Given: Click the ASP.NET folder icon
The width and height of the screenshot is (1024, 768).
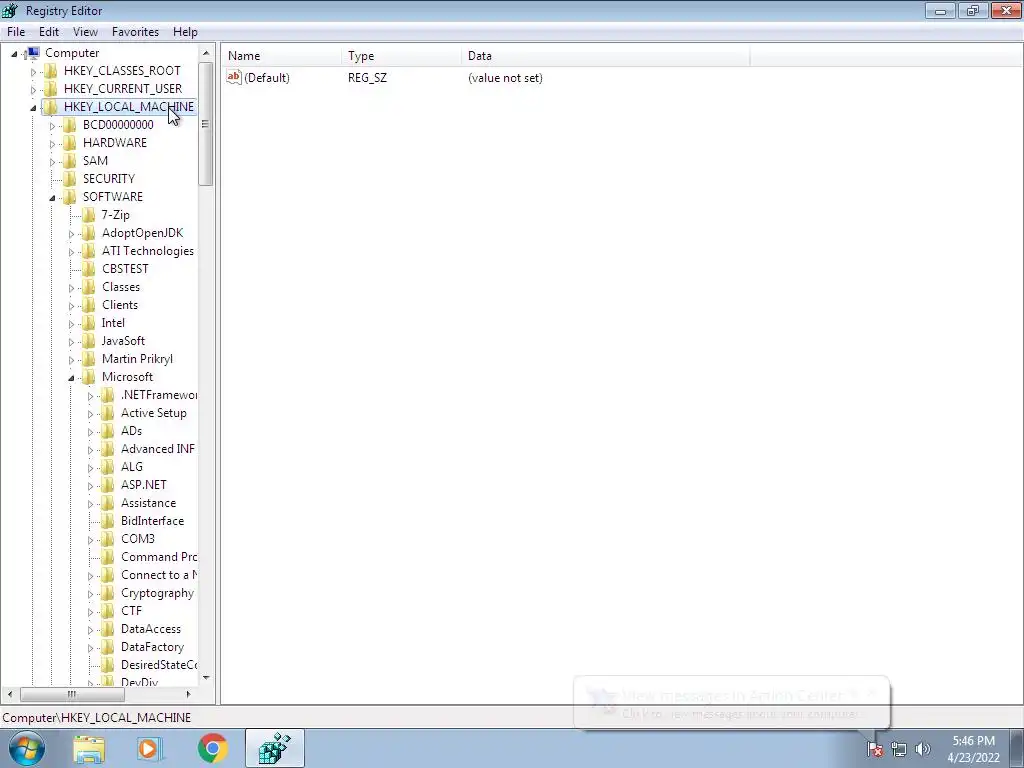Looking at the screenshot, I should (108, 485).
